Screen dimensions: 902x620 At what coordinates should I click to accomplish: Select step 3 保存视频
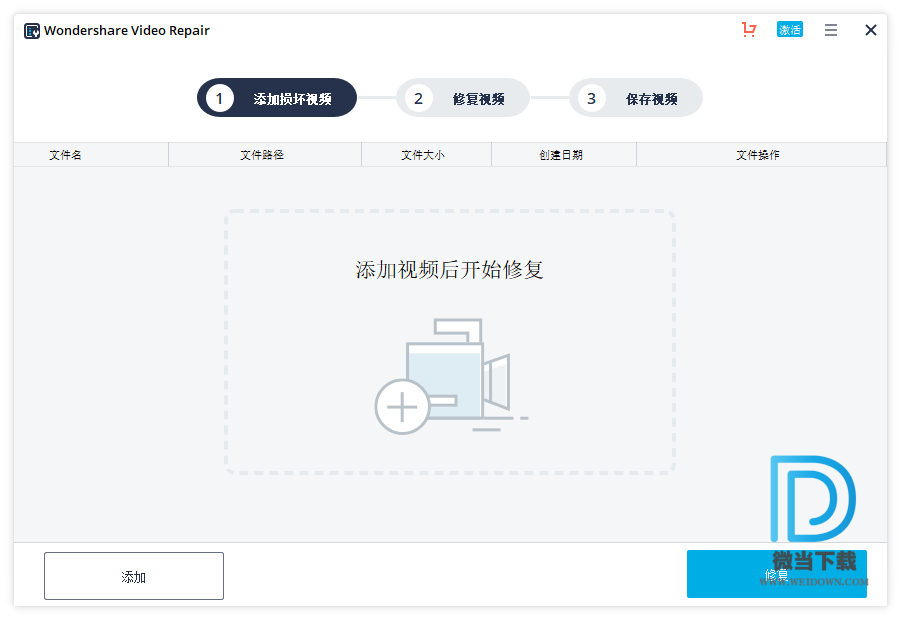coord(636,98)
